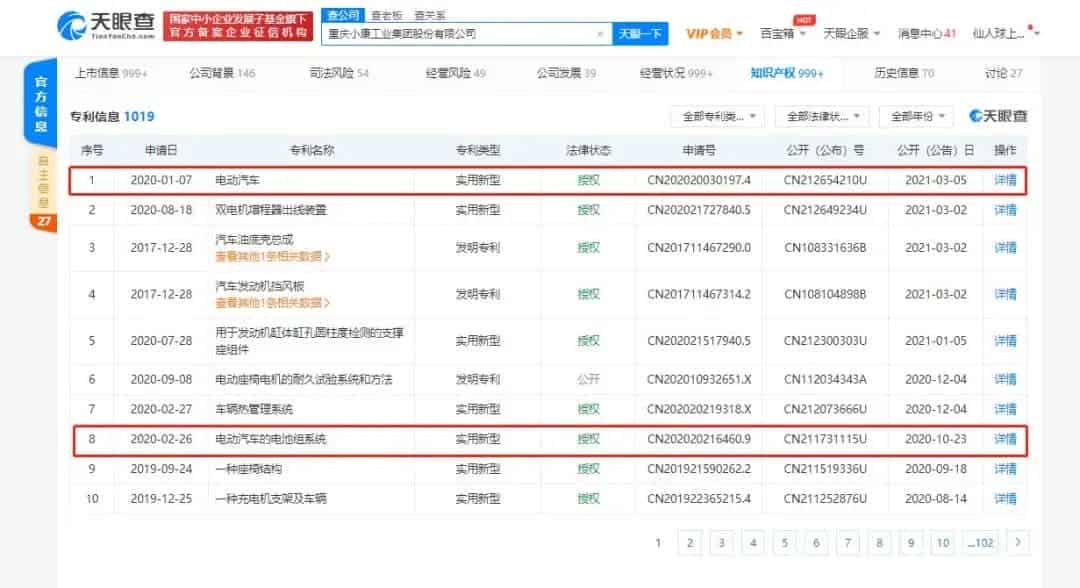The width and height of the screenshot is (1080, 588).
Task: Go to page 5 of patents
Action: point(785,543)
